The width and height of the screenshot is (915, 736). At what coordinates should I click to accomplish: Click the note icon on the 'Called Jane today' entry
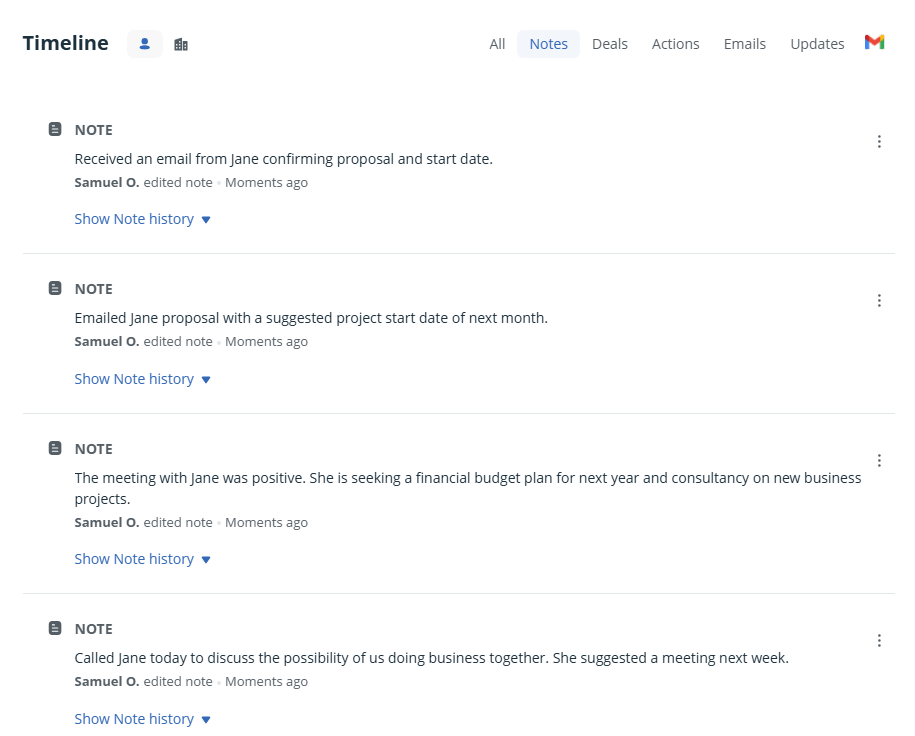pyautogui.click(x=54, y=628)
